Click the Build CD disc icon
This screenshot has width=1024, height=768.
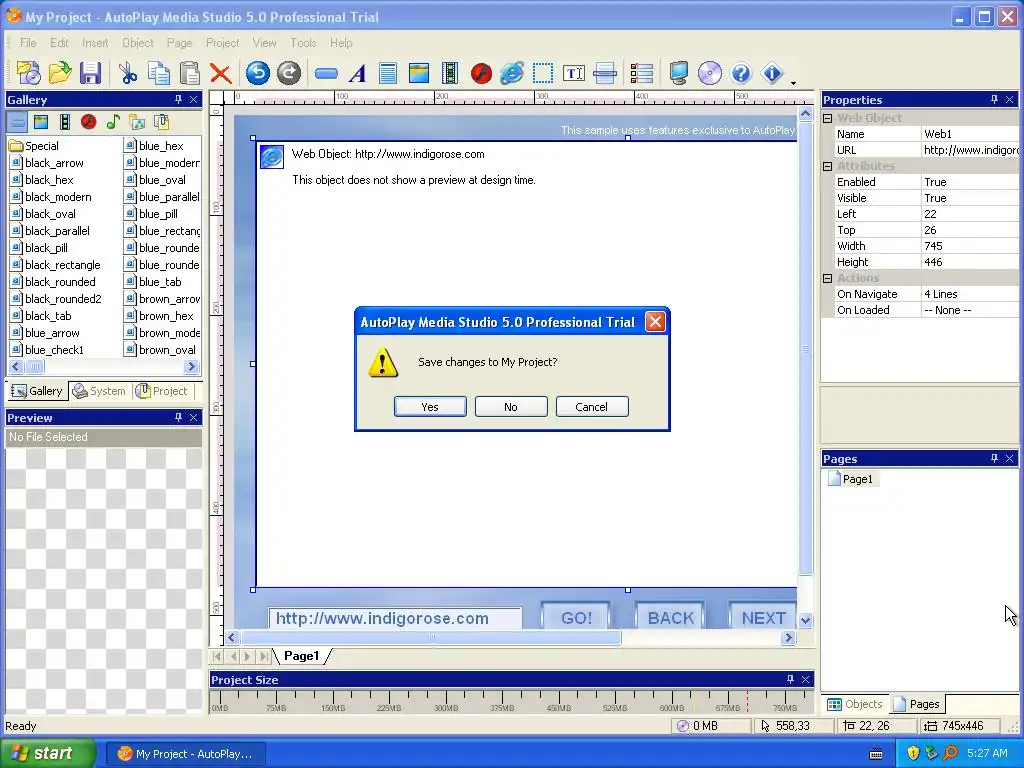(x=709, y=73)
